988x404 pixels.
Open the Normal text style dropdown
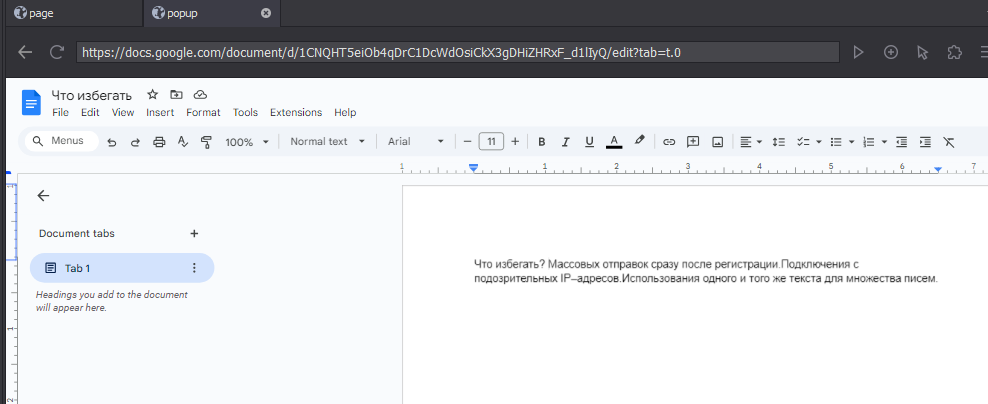[x=328, y=142]
